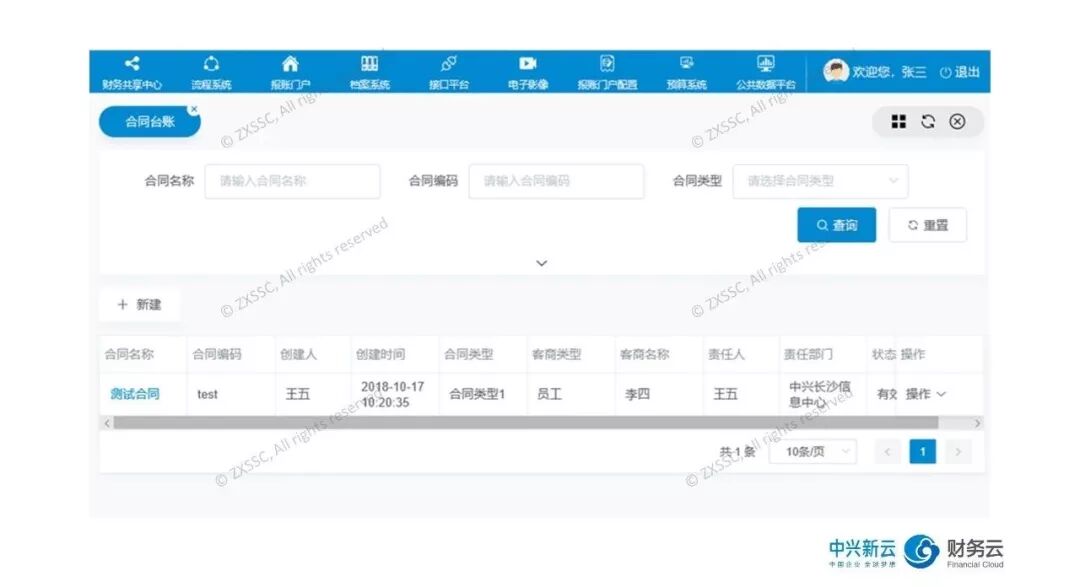Click 新建 to create contract

[140, 305]
